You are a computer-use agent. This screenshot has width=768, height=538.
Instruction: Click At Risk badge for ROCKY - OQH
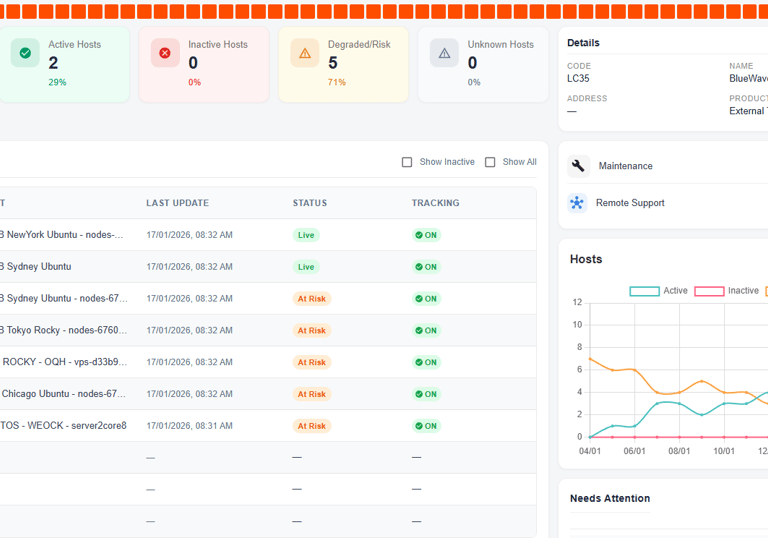(312, 363)
